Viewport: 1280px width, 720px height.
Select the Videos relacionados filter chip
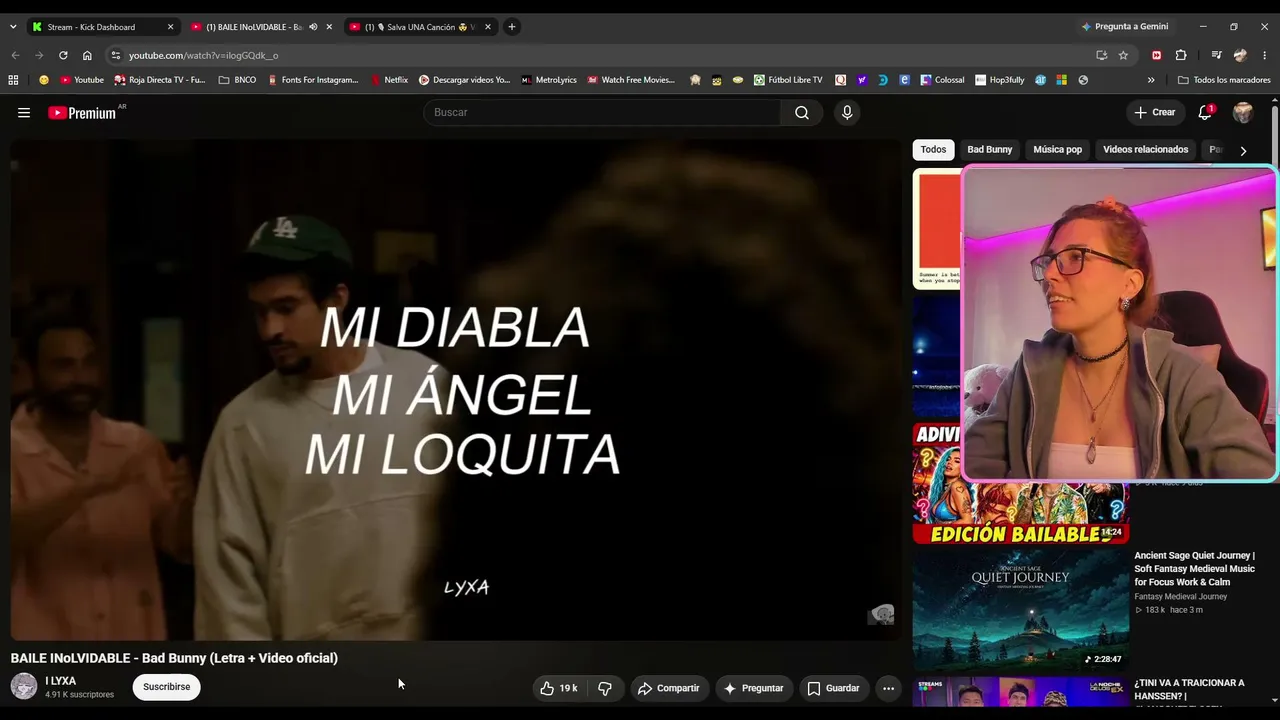click(1146, 150)
